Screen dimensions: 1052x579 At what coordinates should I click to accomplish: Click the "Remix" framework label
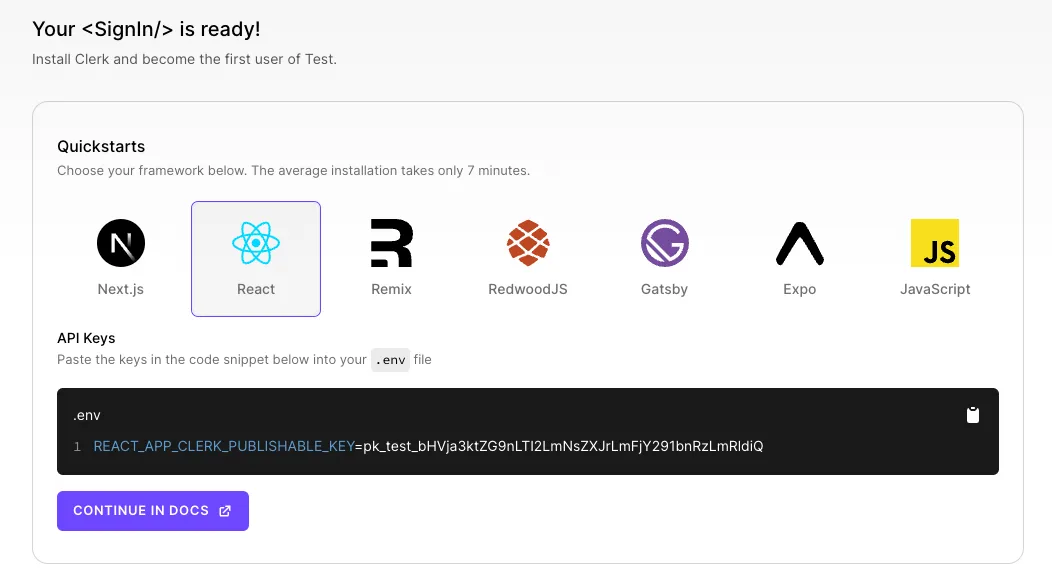(x=391, y=289)
